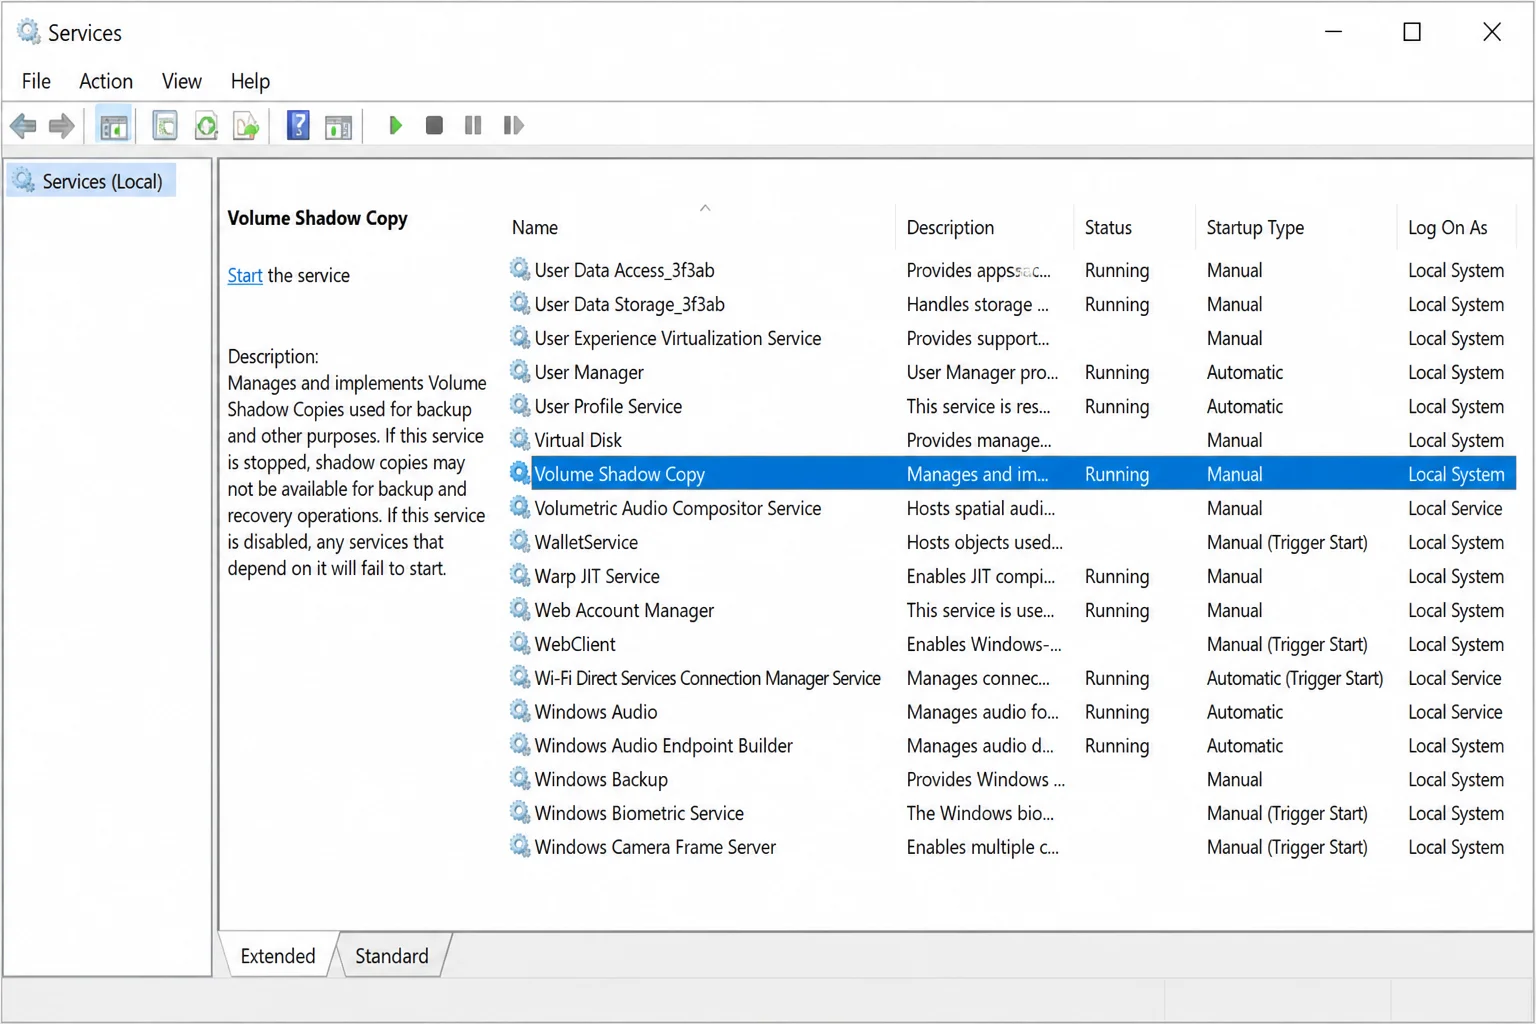This screenshot has width=1536, height=1024.
Task: Start Service with the green play icon
Action: (x=396, y=126)
